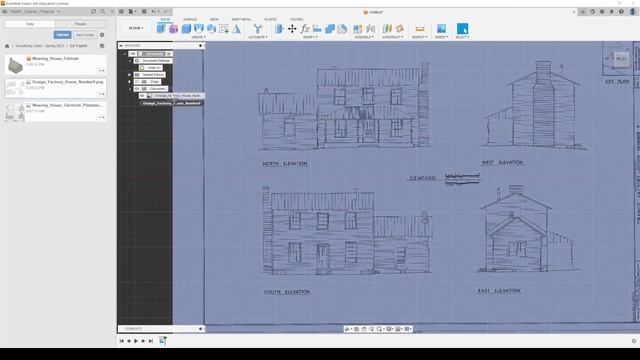Switch to the Mesh tab

pyautogui.click(x=214, y=19)
